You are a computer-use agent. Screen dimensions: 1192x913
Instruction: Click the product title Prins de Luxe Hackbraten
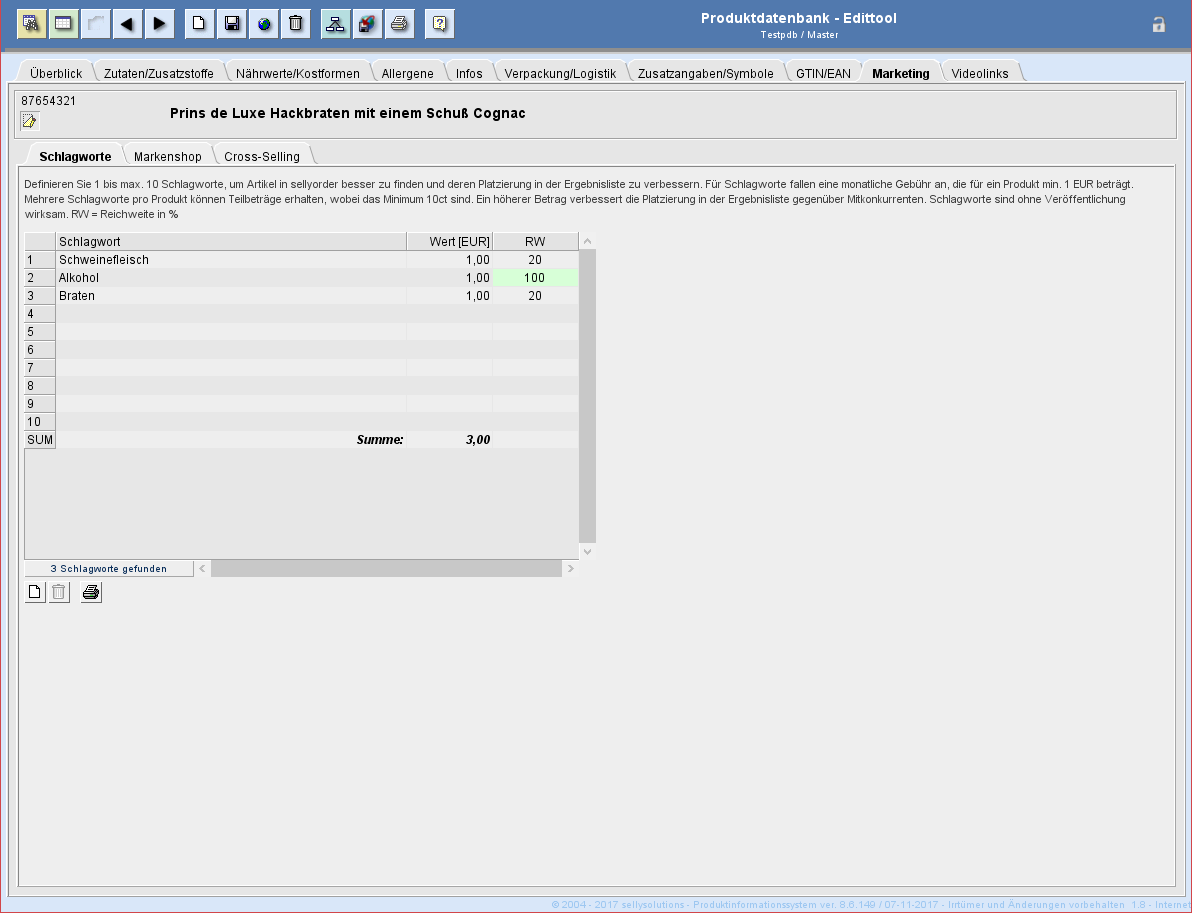click(x=347, y=113)
